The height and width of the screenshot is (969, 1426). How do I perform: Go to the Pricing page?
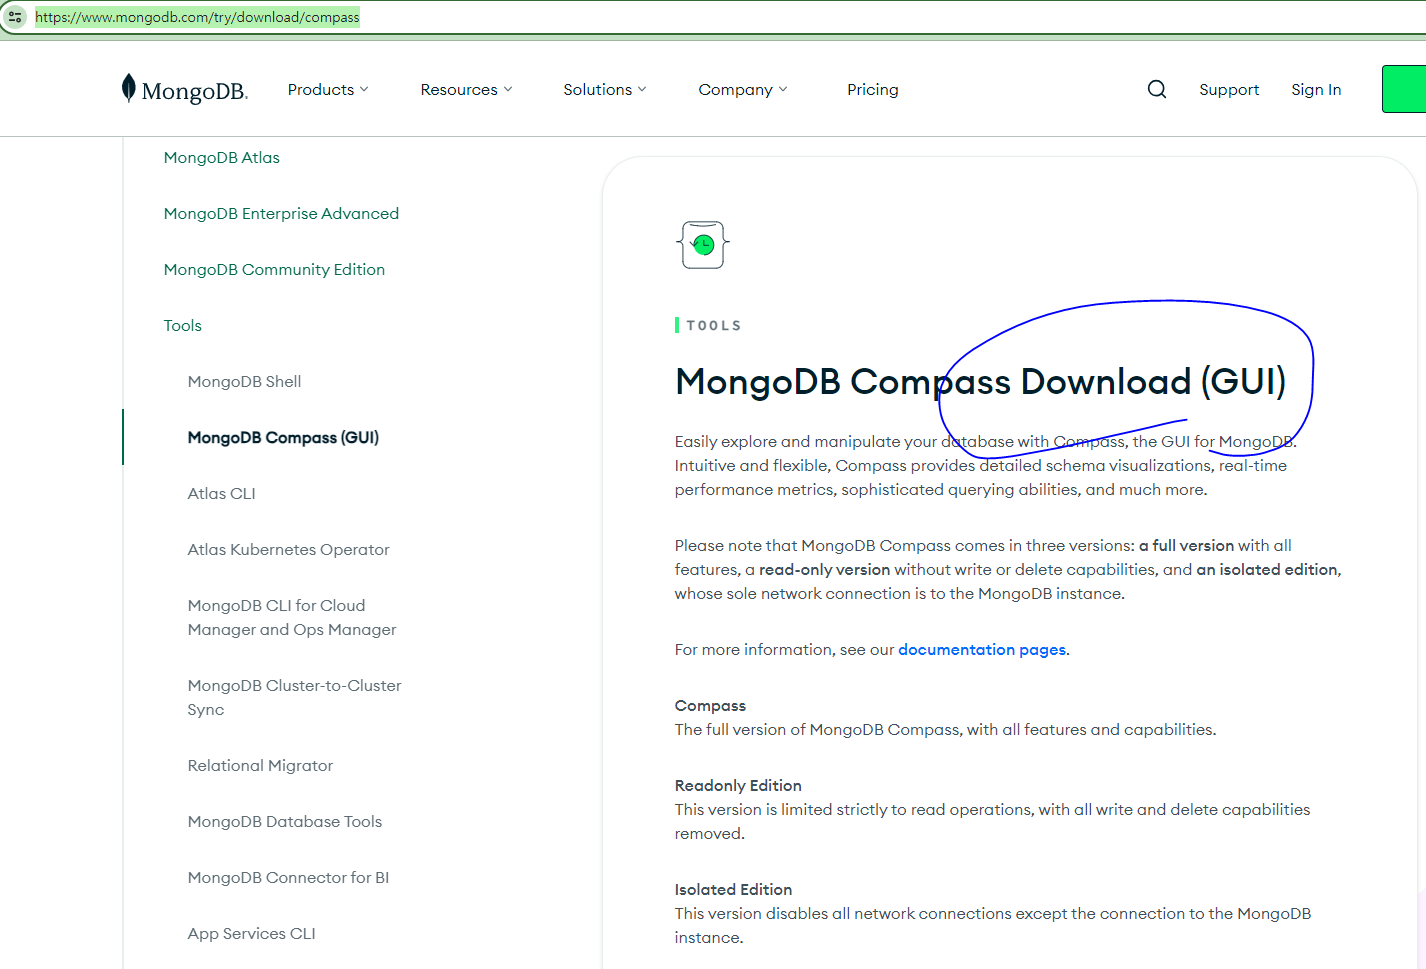coord(873,89)
